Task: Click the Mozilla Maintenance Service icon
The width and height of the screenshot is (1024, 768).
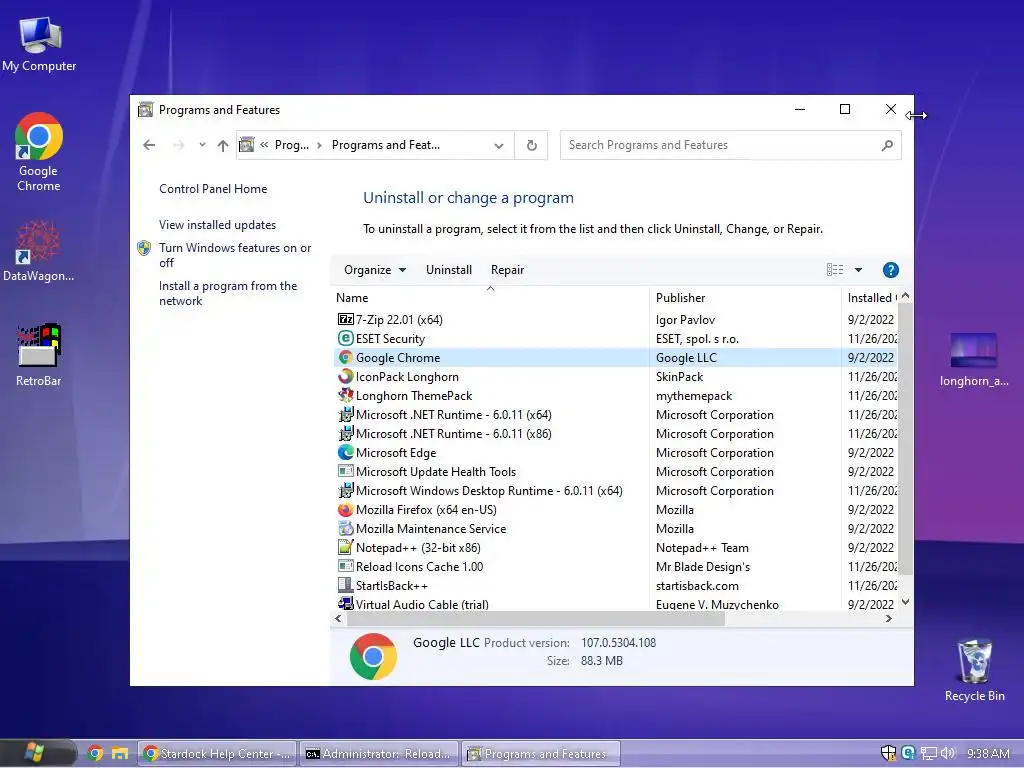Action: [345, 528]
